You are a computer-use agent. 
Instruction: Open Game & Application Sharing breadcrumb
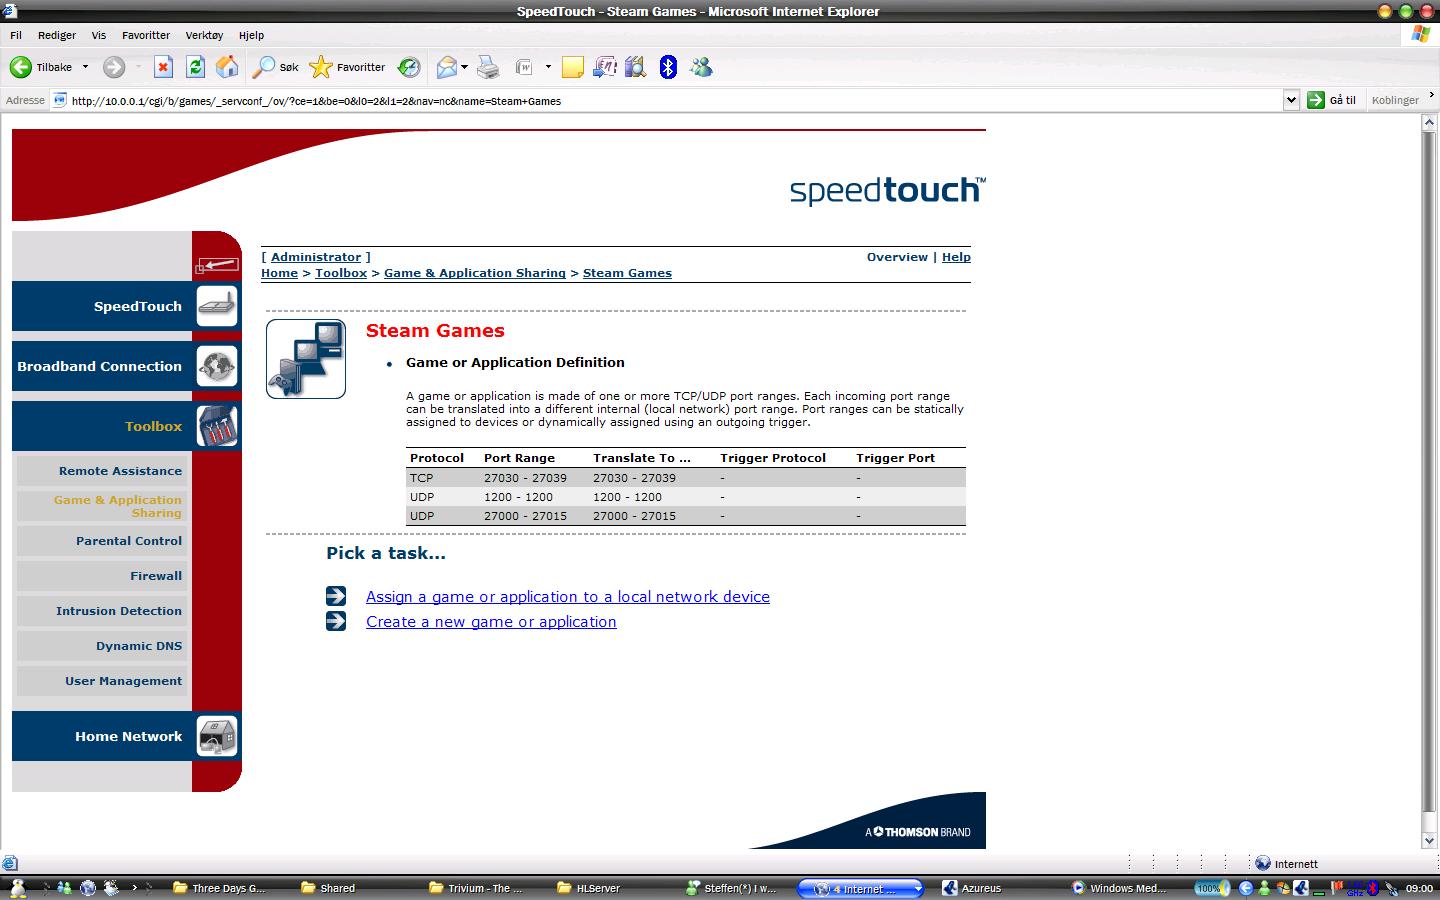(x=475, y=273)
